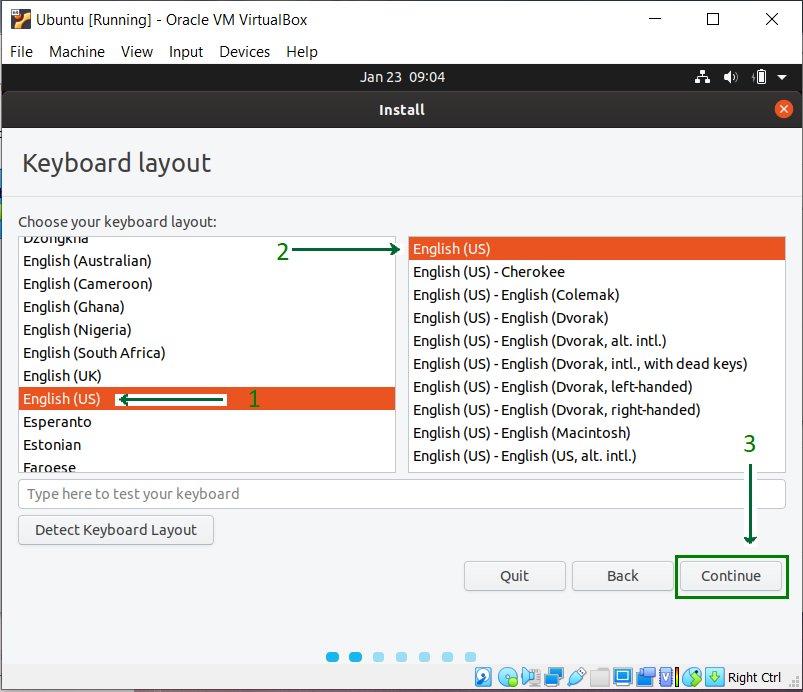Select English (US) - English (Colemak) variant

pos(597,295)
